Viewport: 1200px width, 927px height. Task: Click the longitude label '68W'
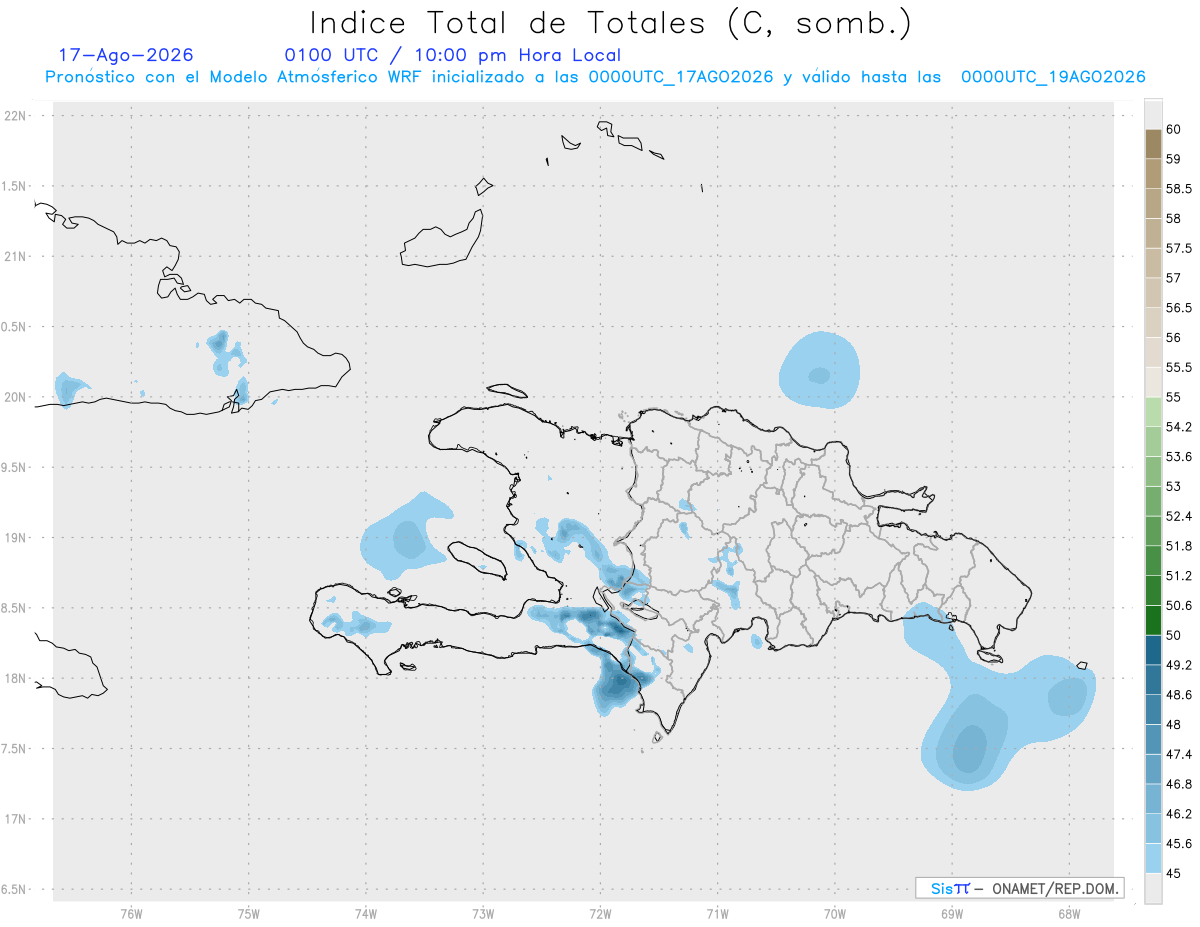(1068, 913)
